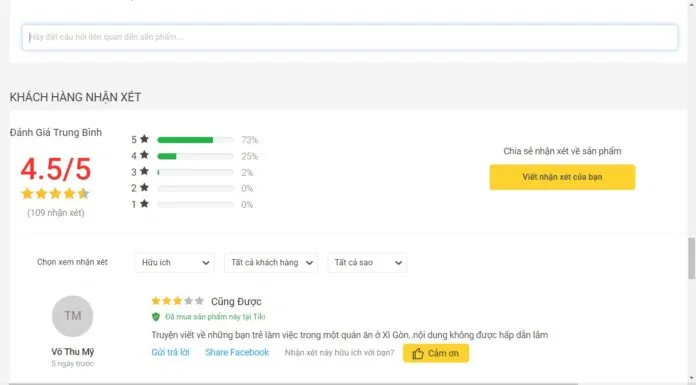Click the 0% bar for 2 stars
The image size is (696, 385).
coord(195,189)
